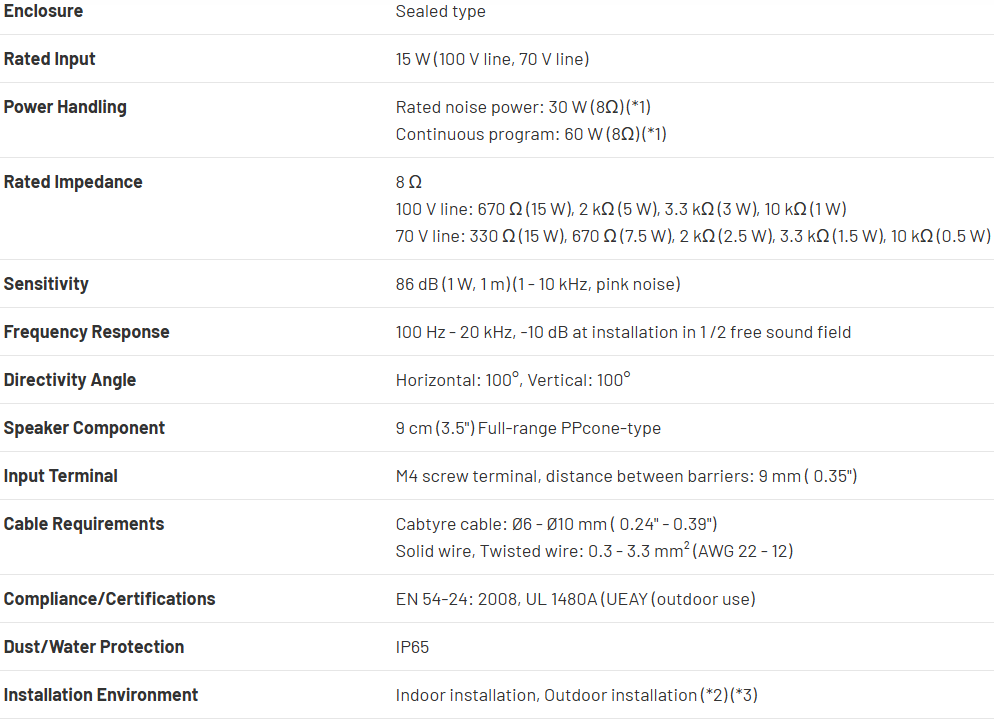The image size is (994, 725).
Task: Select the Power Handling heading
Action: [65, 107]
